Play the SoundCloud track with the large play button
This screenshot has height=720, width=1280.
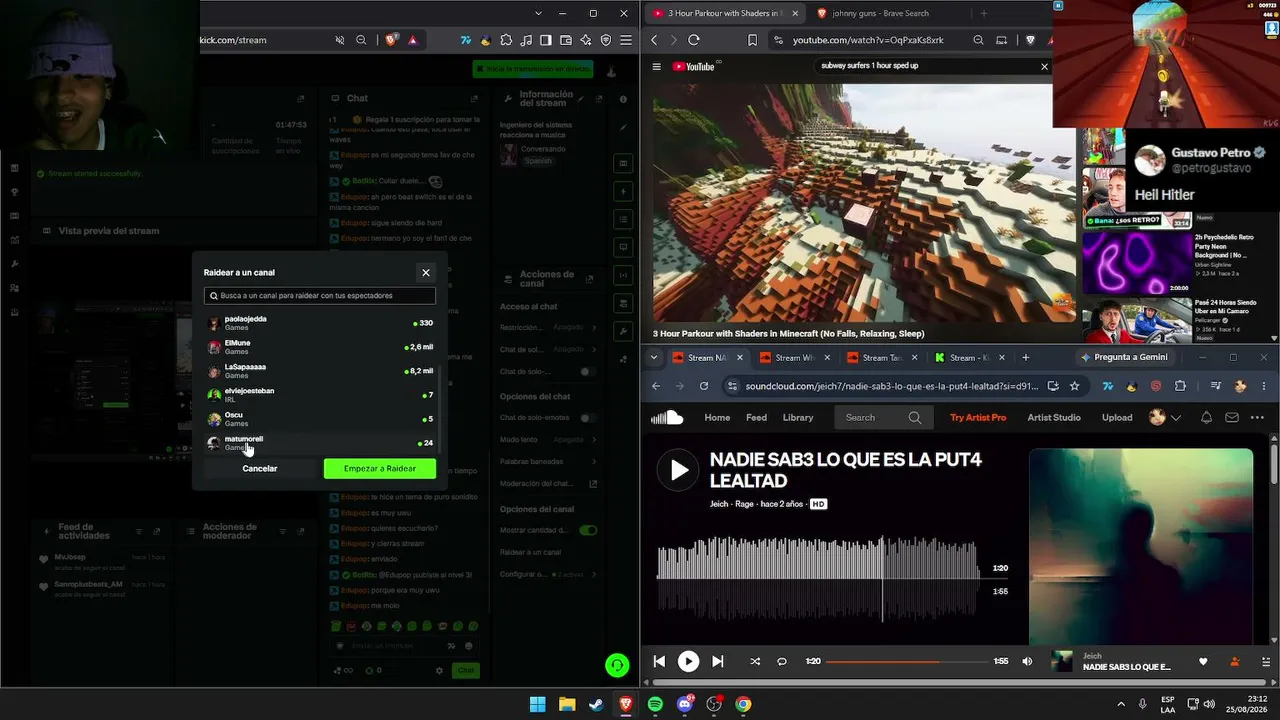click(679, 470)
